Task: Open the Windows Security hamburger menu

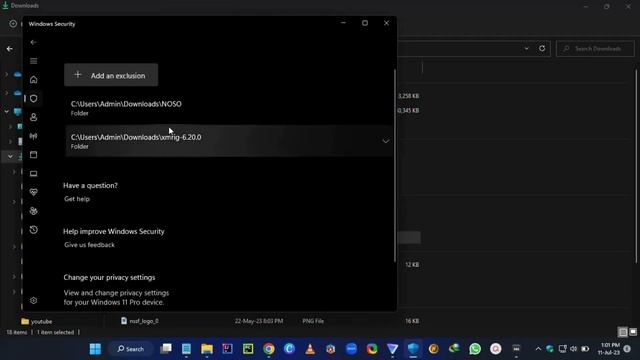Action: click(33, 61)
